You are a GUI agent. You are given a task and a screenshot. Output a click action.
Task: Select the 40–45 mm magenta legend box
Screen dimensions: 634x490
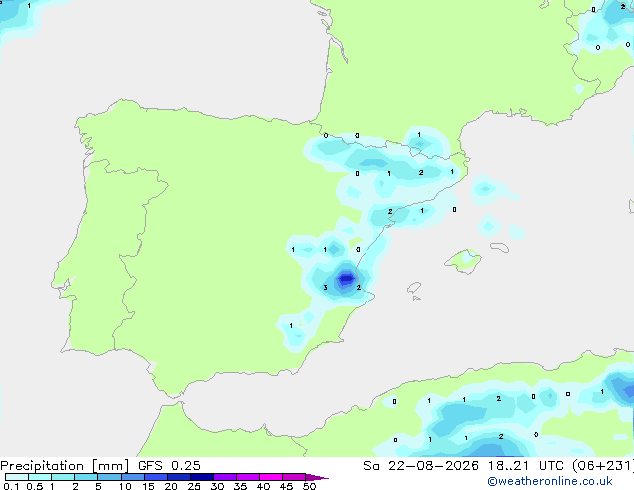[x=271, y=477]
